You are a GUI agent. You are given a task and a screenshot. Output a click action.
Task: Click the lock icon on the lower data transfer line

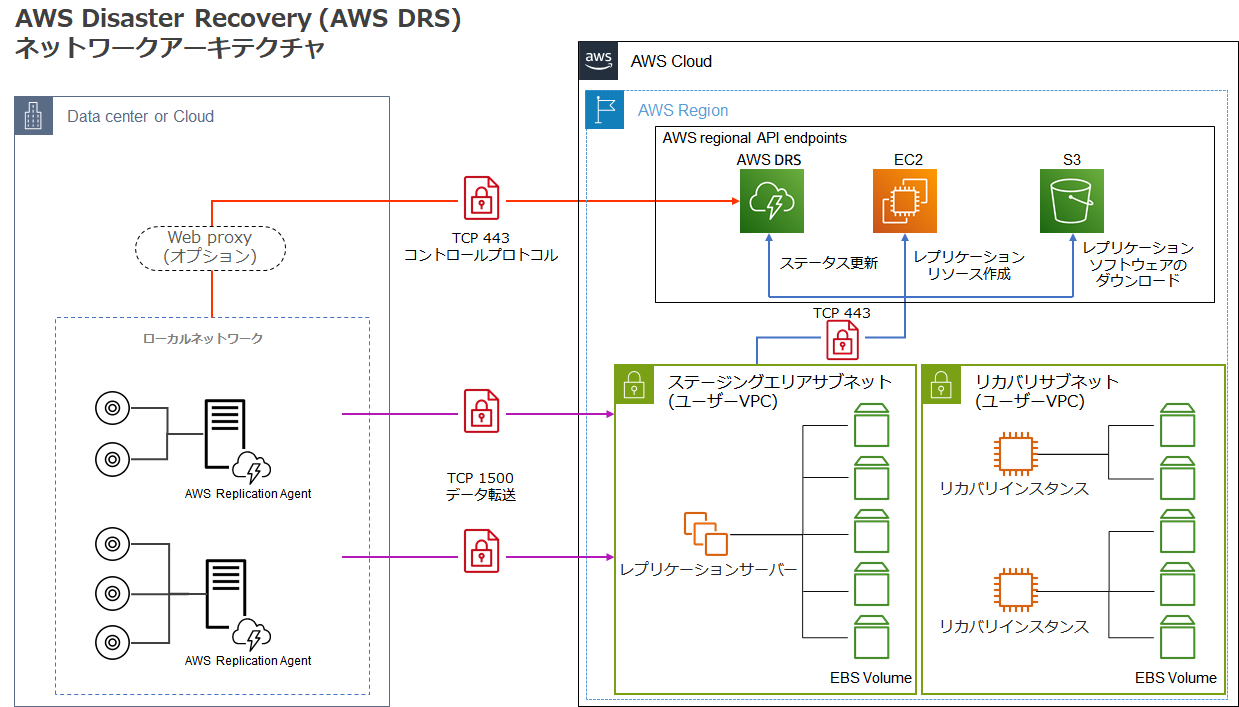(482, 551)
